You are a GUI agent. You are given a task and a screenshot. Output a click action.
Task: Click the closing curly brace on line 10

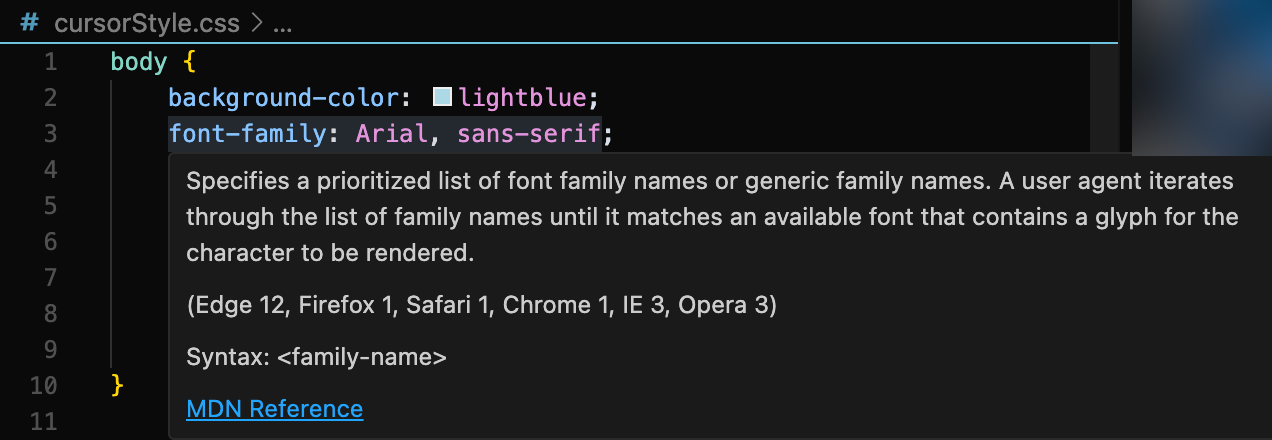coord(117,385)
